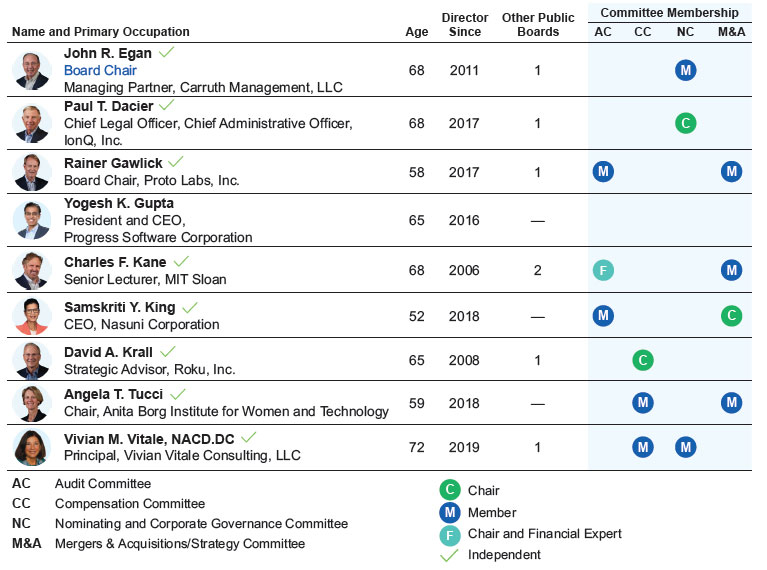The image size is (767, 570).
Task: Click Paul T. Dacier's NC Chair badge
Action: (x=685, y=124)
